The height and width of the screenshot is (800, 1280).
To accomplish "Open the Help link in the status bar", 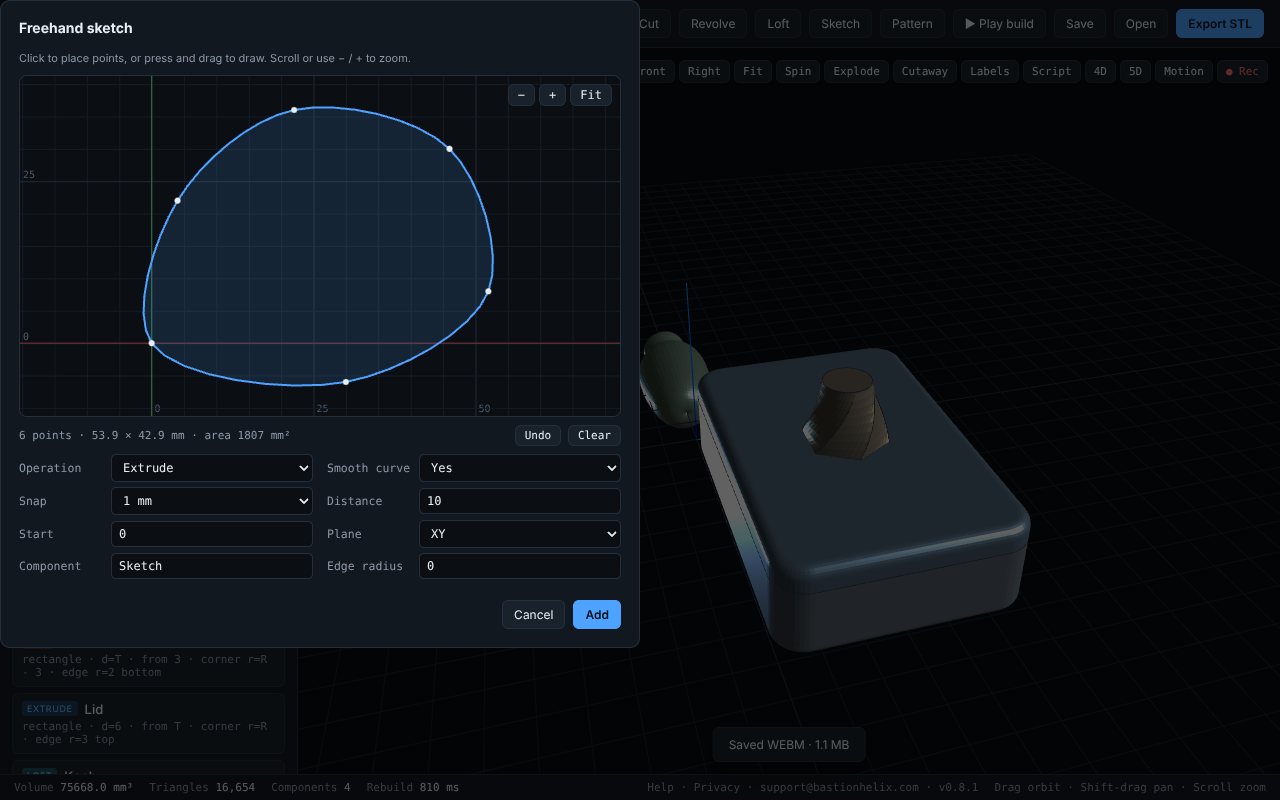I will pos(660,787).
